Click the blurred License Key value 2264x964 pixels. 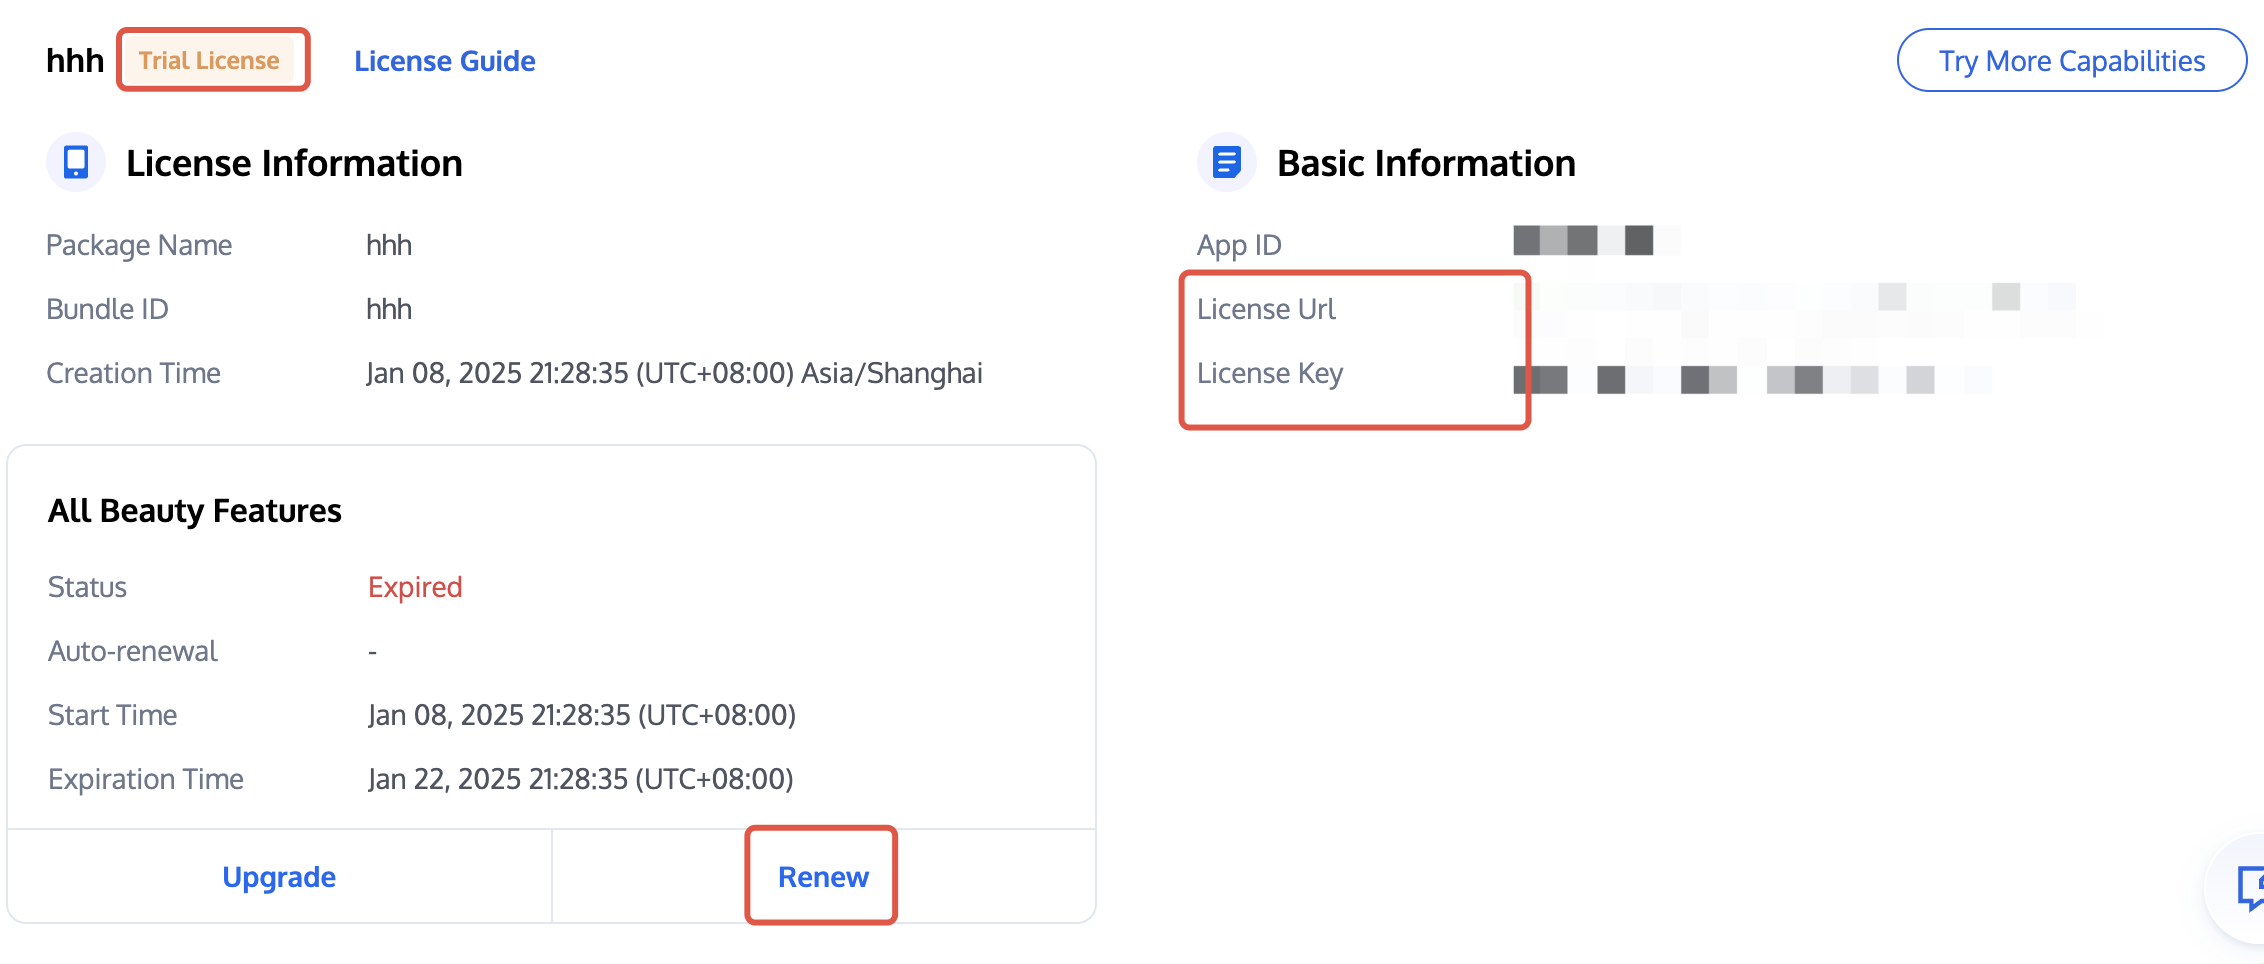1750,379
